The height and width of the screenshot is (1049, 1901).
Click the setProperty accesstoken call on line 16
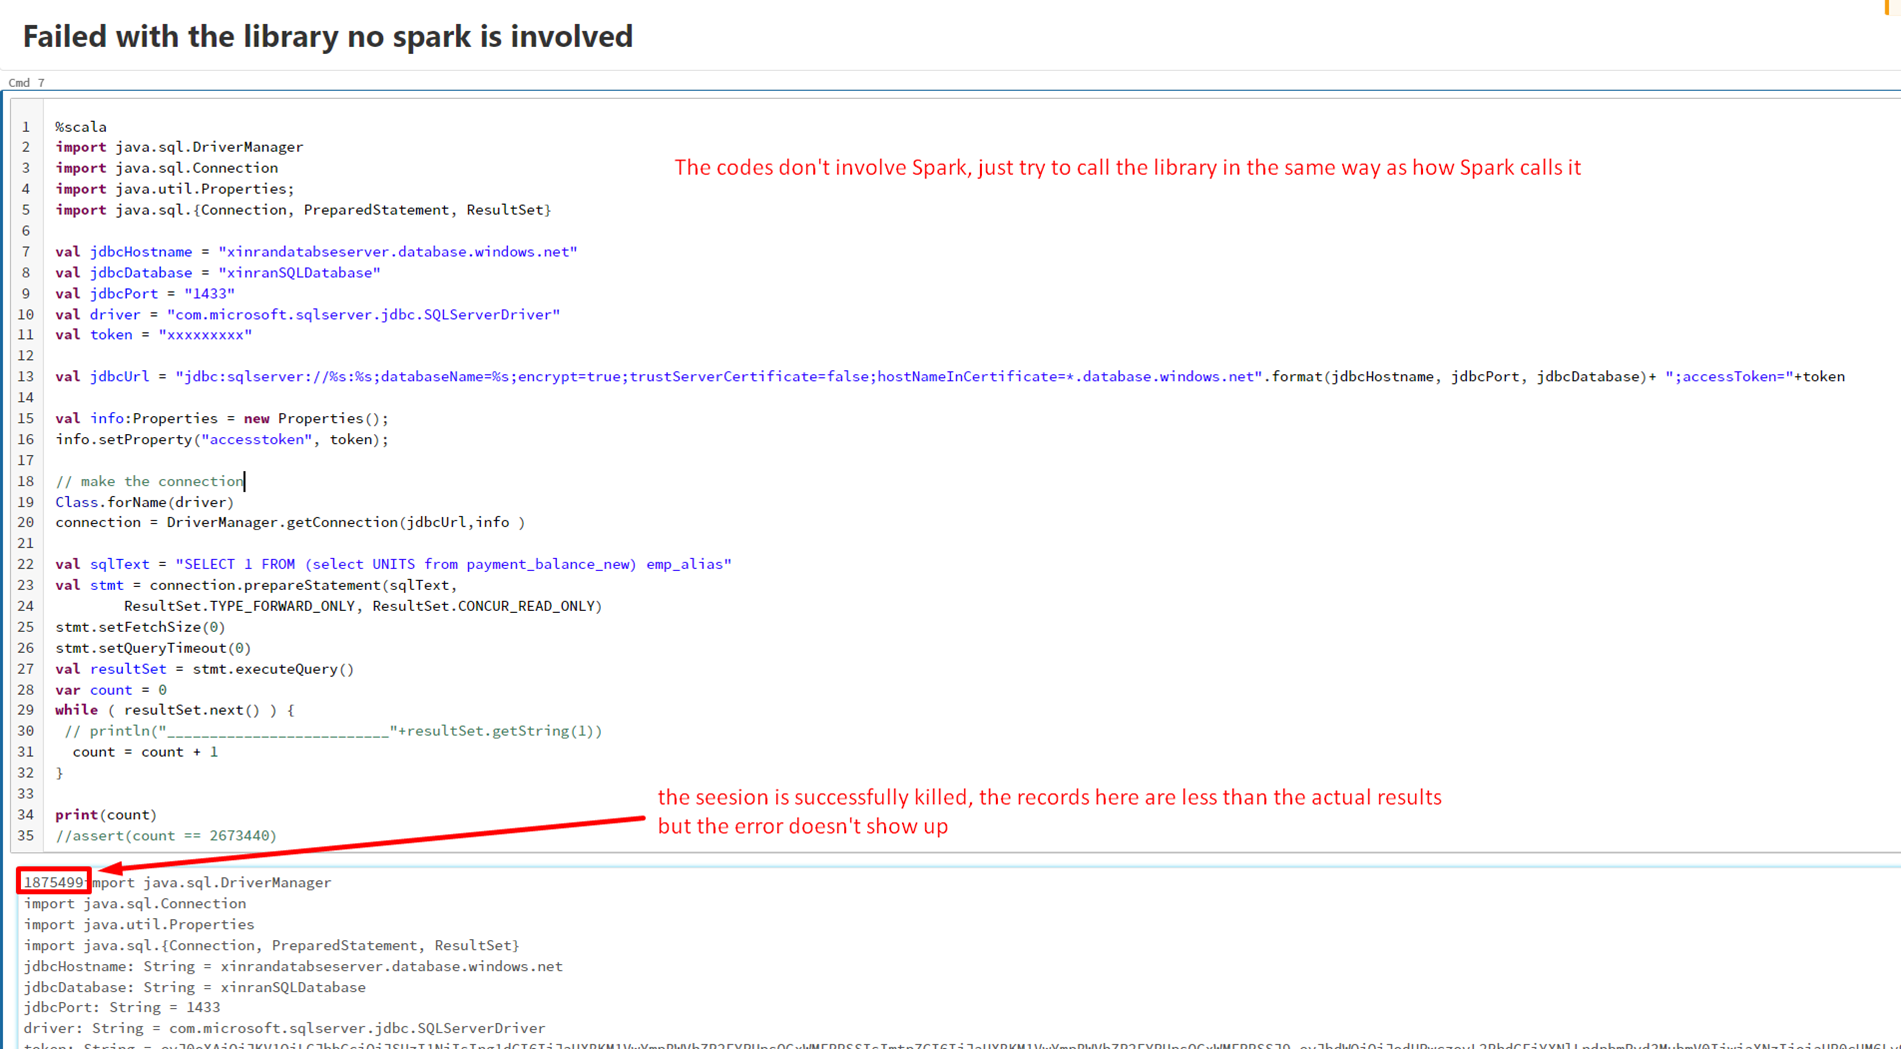pyautogui.click(x=220, y=439)
